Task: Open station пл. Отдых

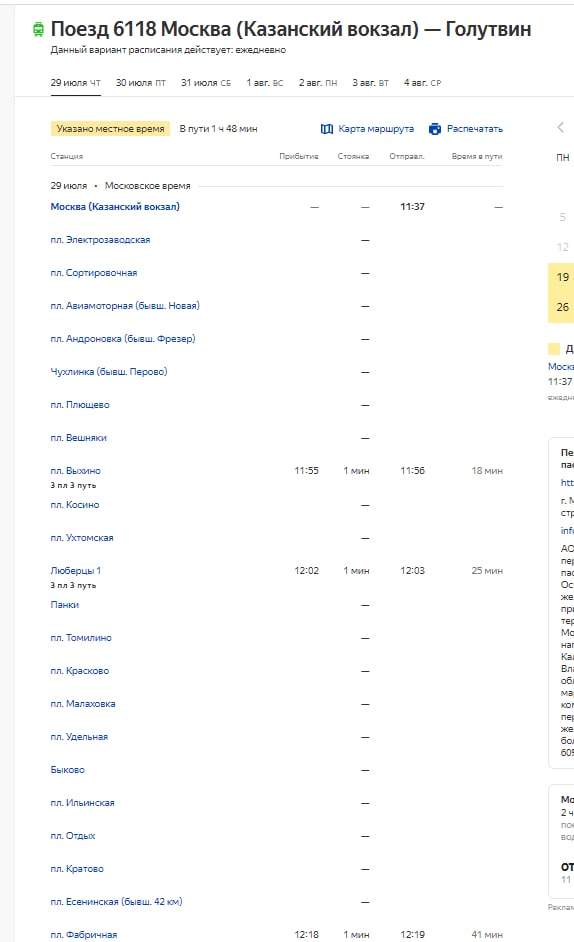Action: tap(73, 836)
